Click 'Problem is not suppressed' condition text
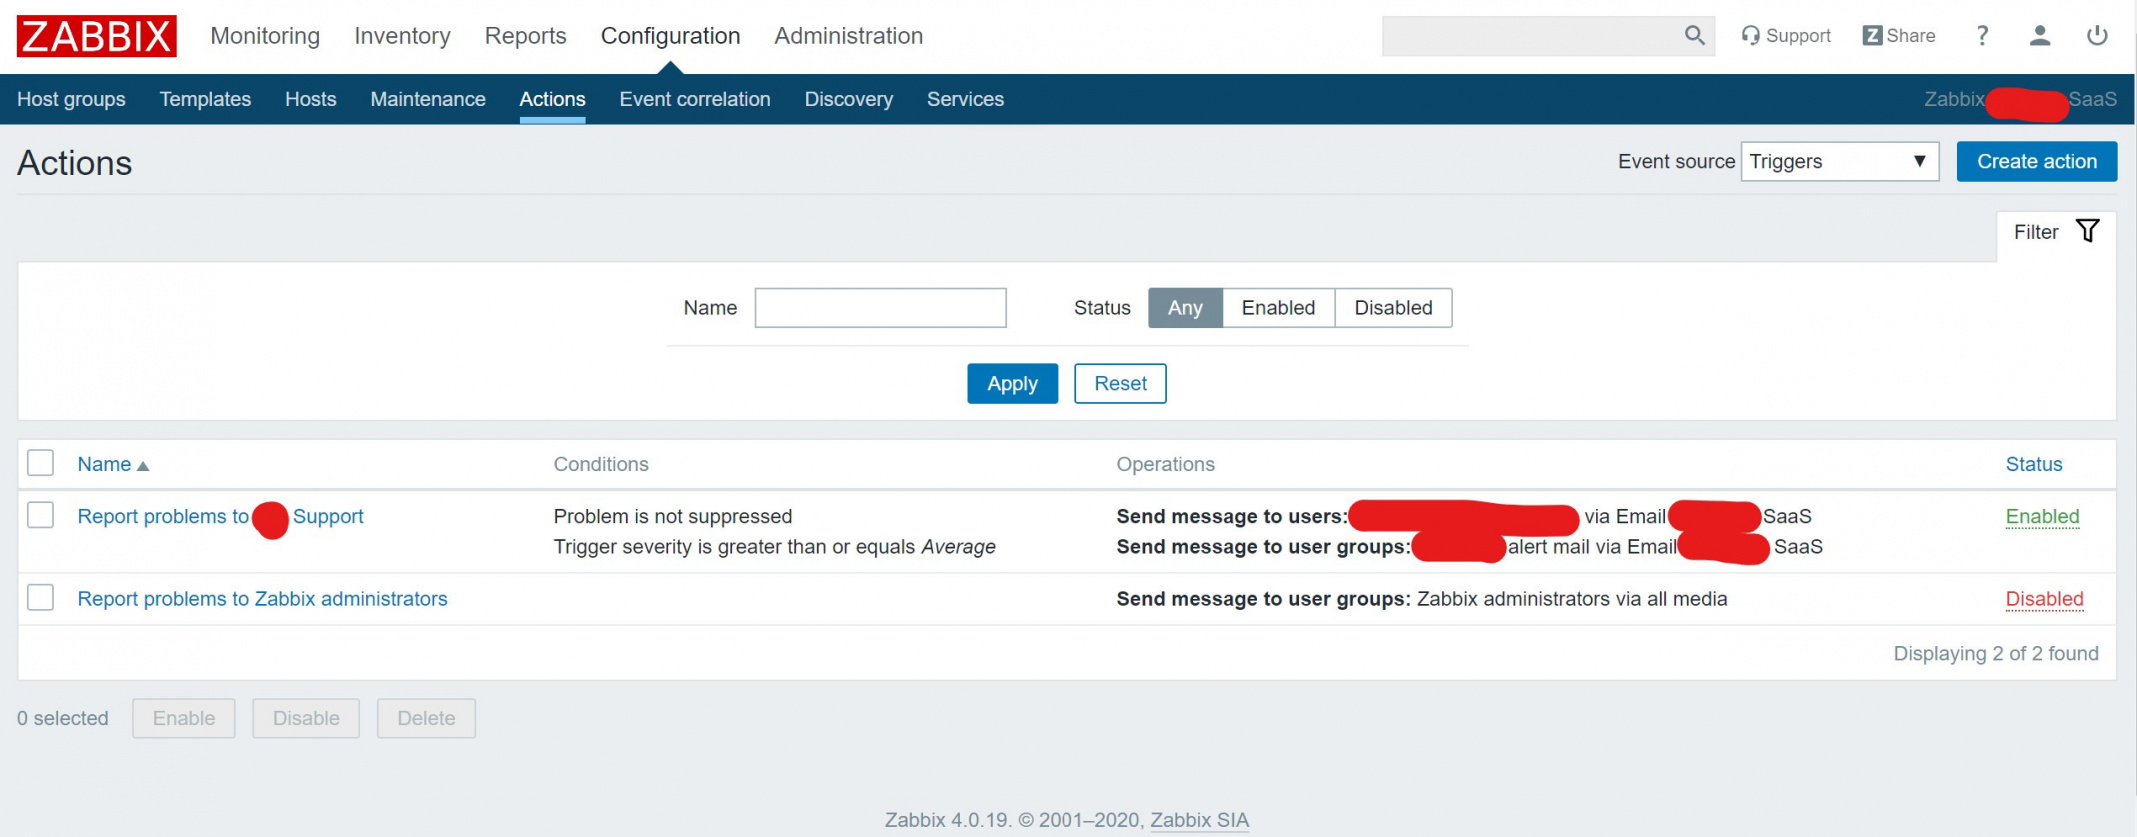2137x837 pixels. coord(673,517)
